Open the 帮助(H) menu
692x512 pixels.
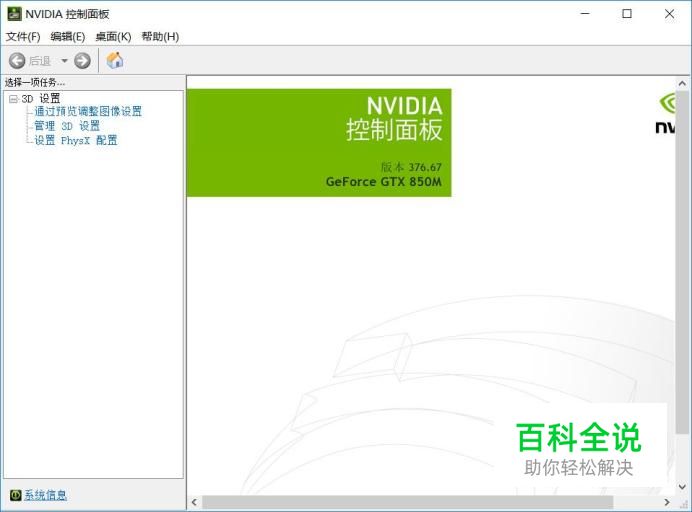(160, 37)
